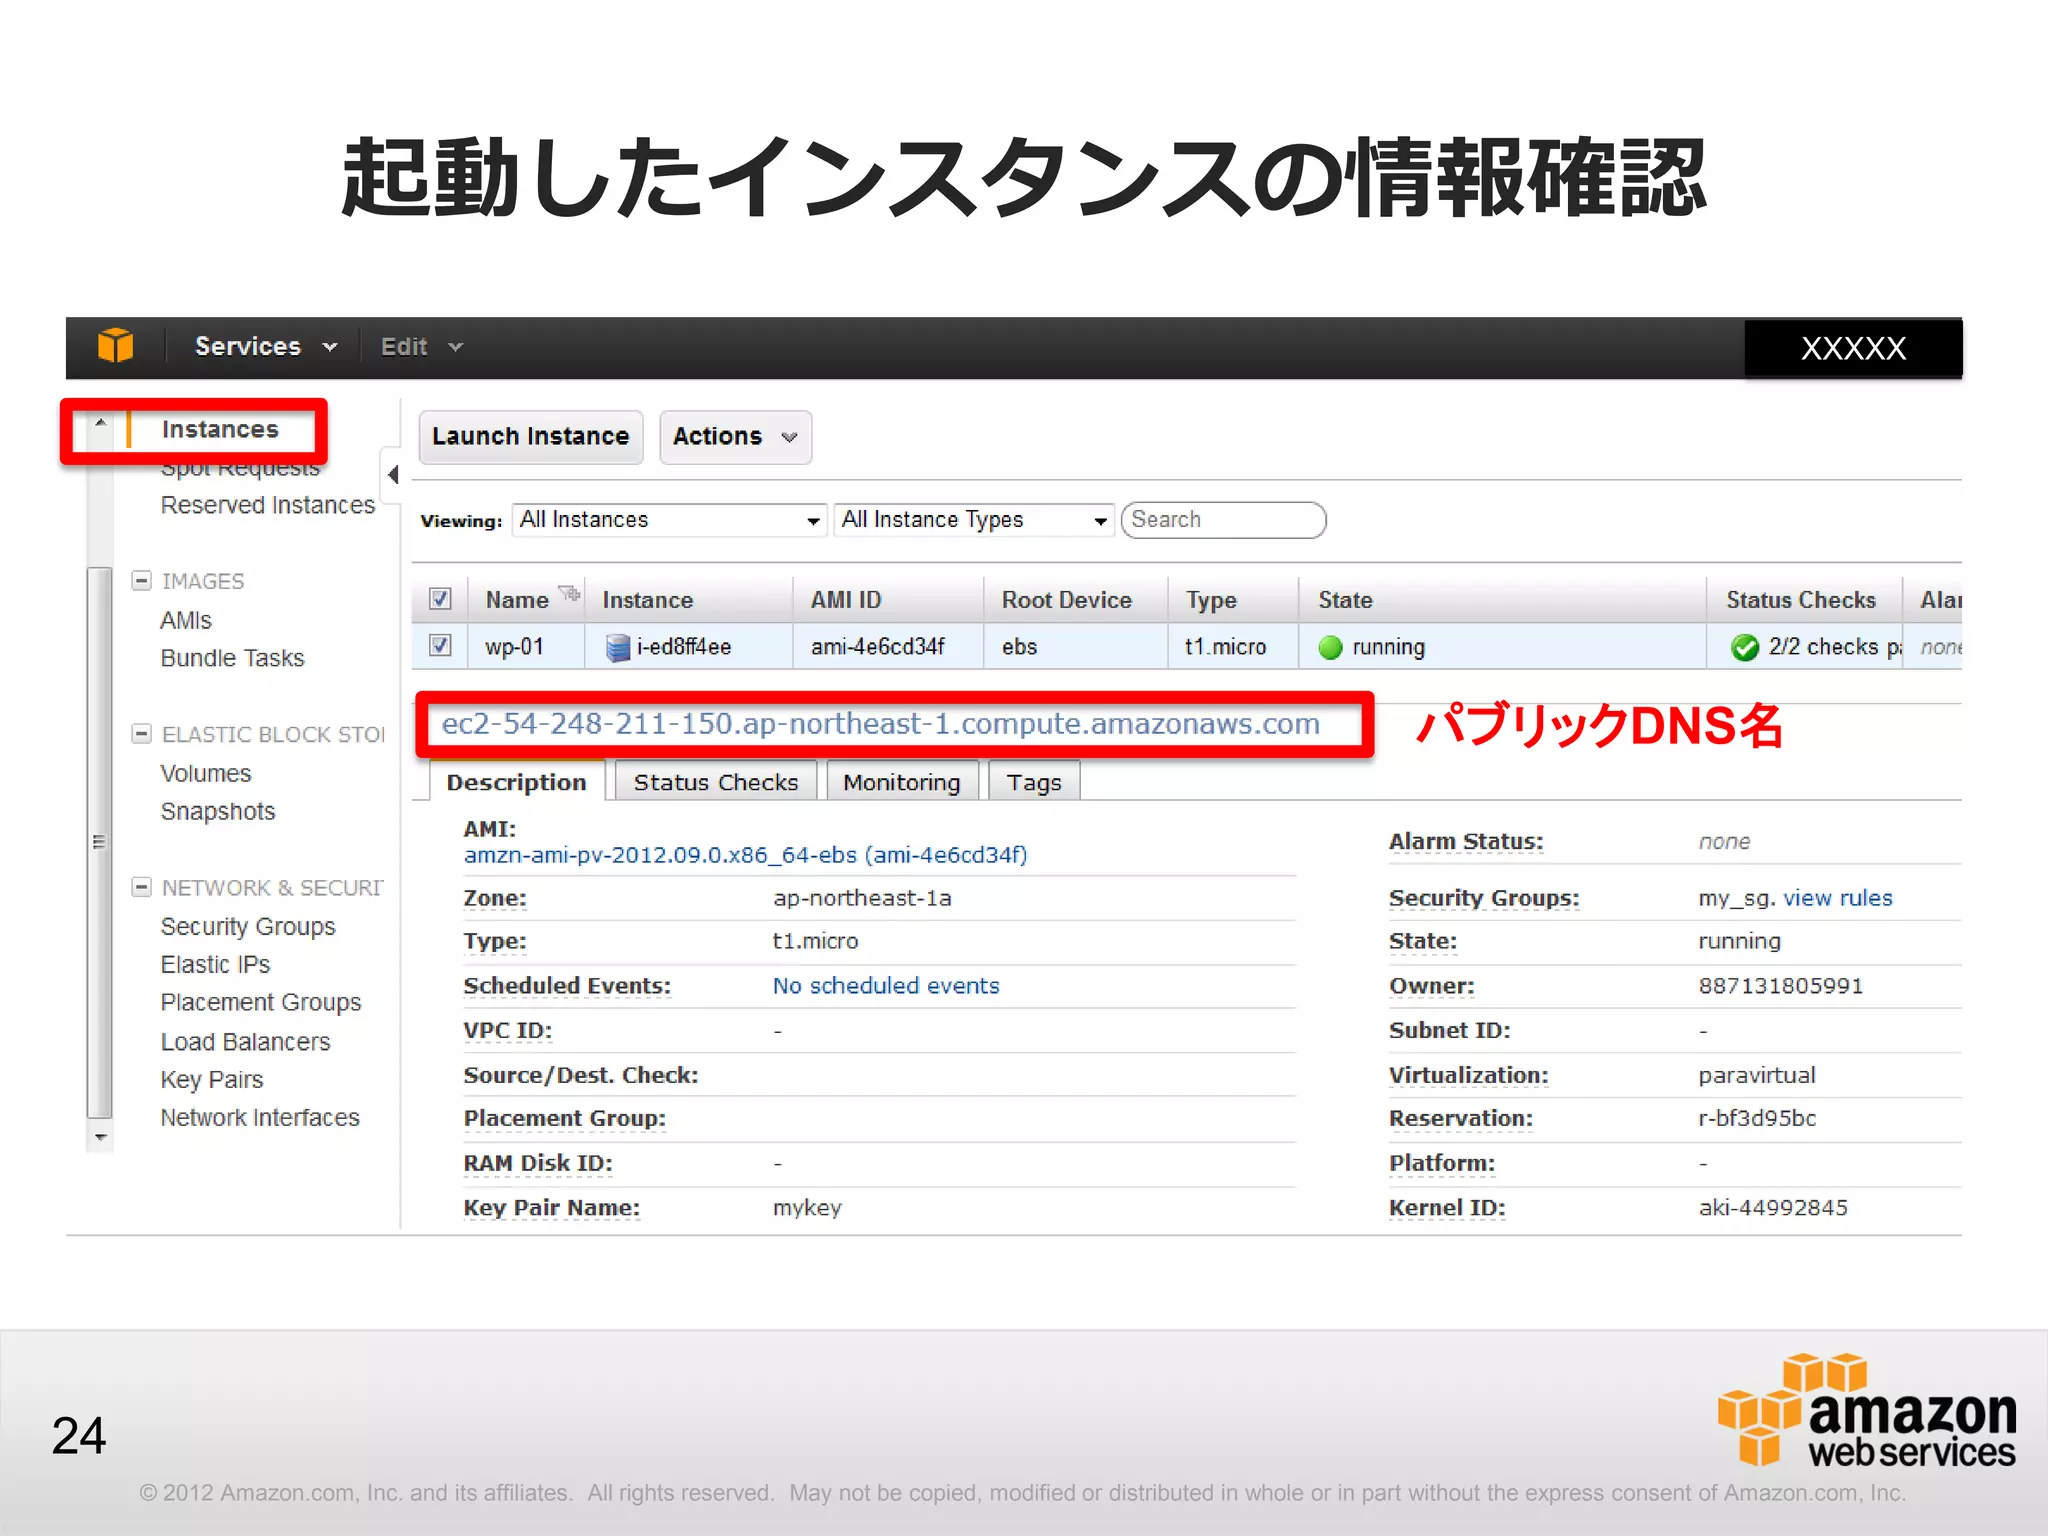Click the sidebar vertical scrollbar thumb
The height and width of the screenshot is (1536, 2048).
(100, 842)
